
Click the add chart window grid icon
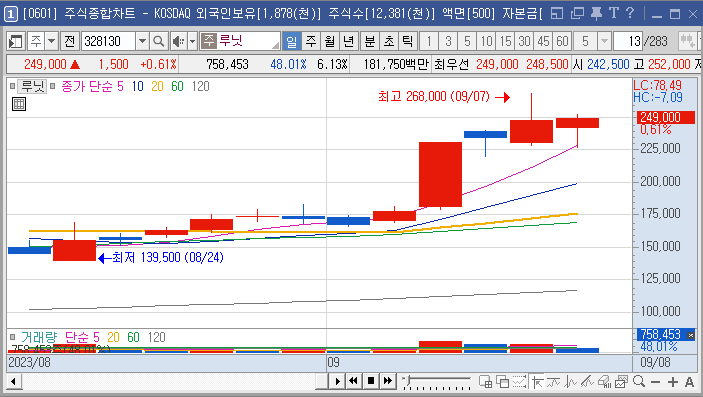(485, 382)
